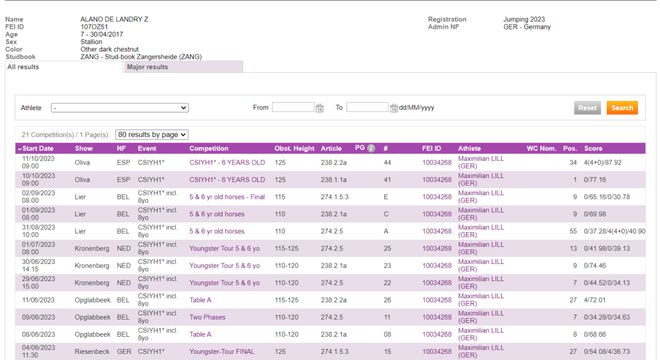
Task: Click the orange Search button
Action: point(622,108)
